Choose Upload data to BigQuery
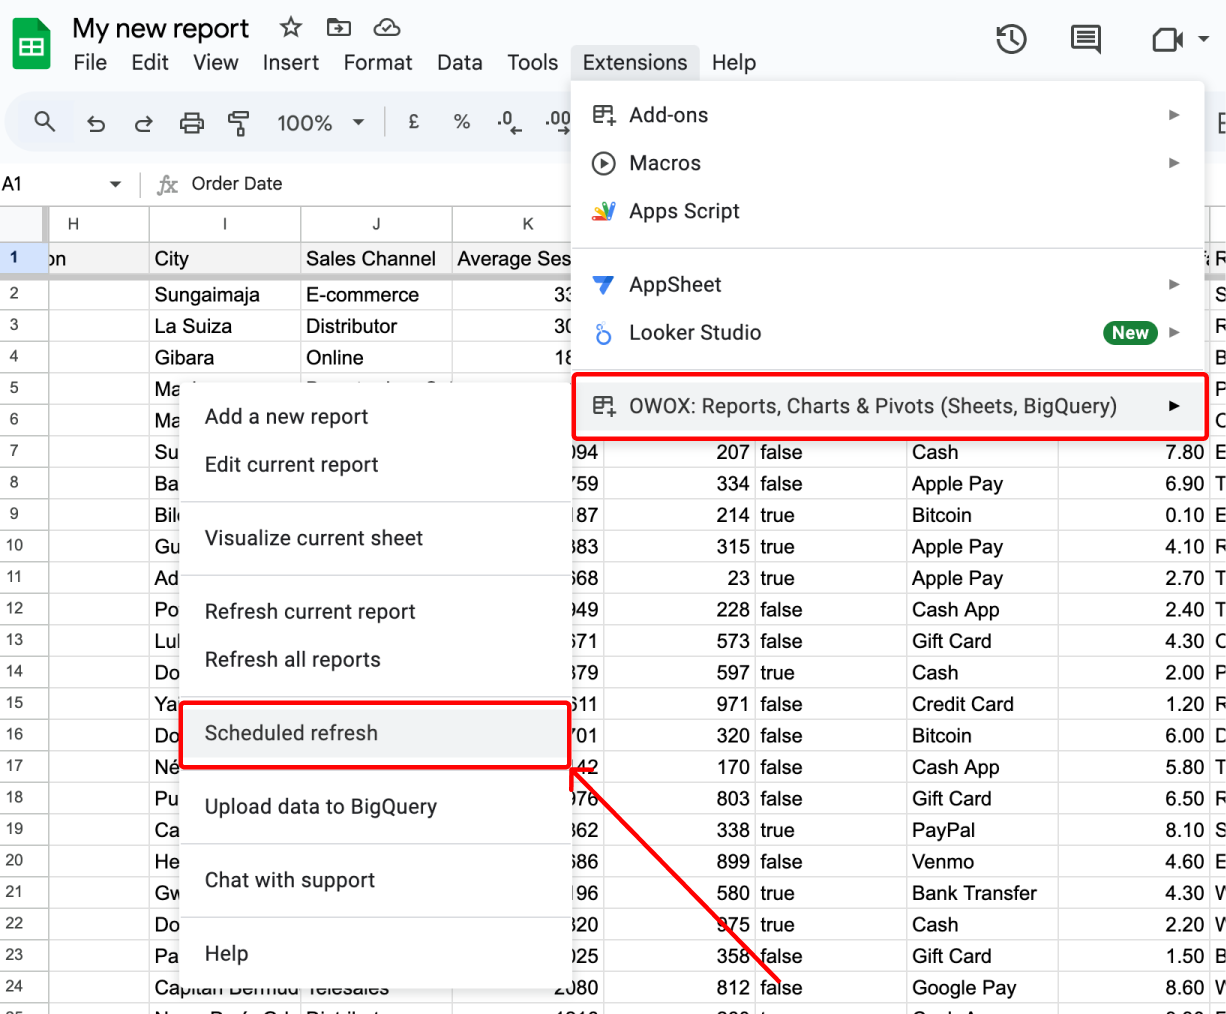1226x1014 pixels. [375, 807]
